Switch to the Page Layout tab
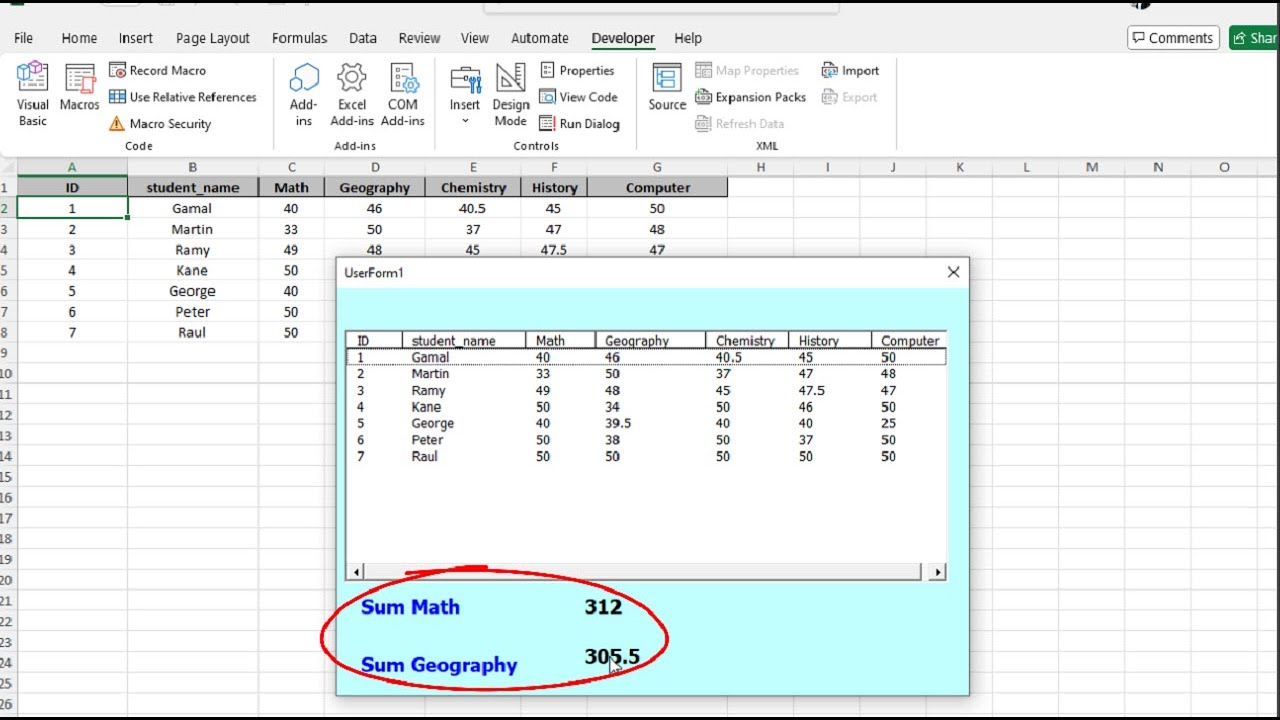Screen dimensions: 1280x720 pos(213,38)
